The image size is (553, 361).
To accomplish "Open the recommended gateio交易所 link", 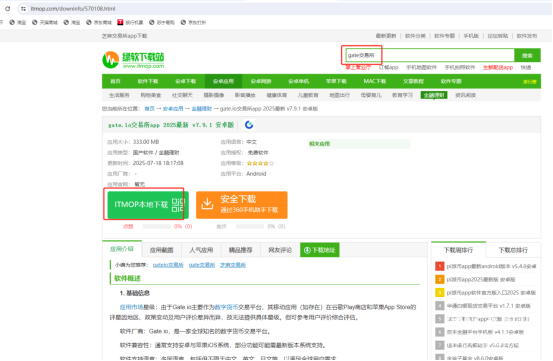I will click(168, 265).
